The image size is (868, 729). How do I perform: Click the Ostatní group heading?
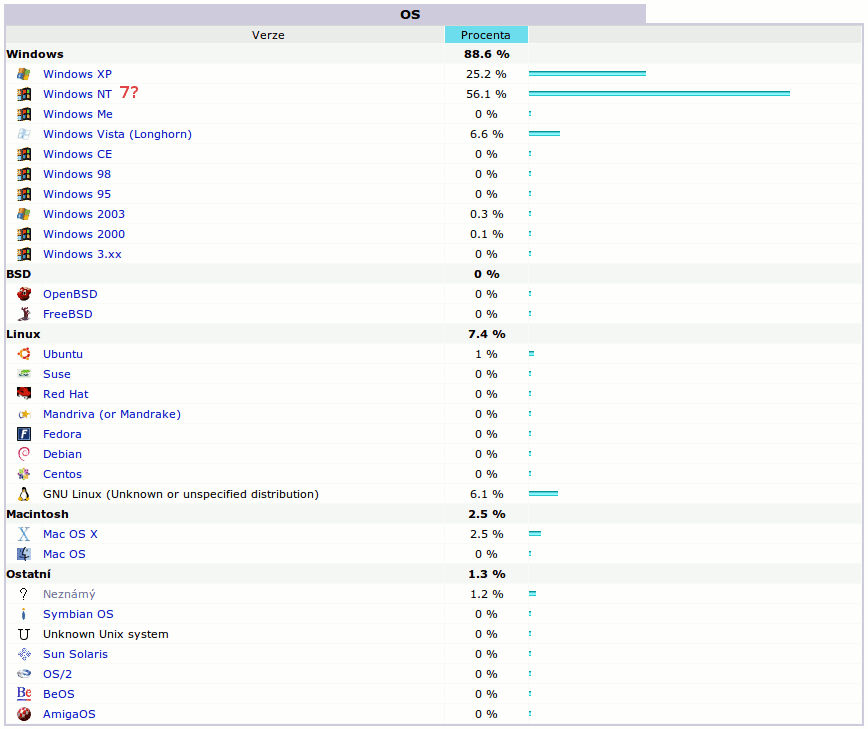coord(28,574)
